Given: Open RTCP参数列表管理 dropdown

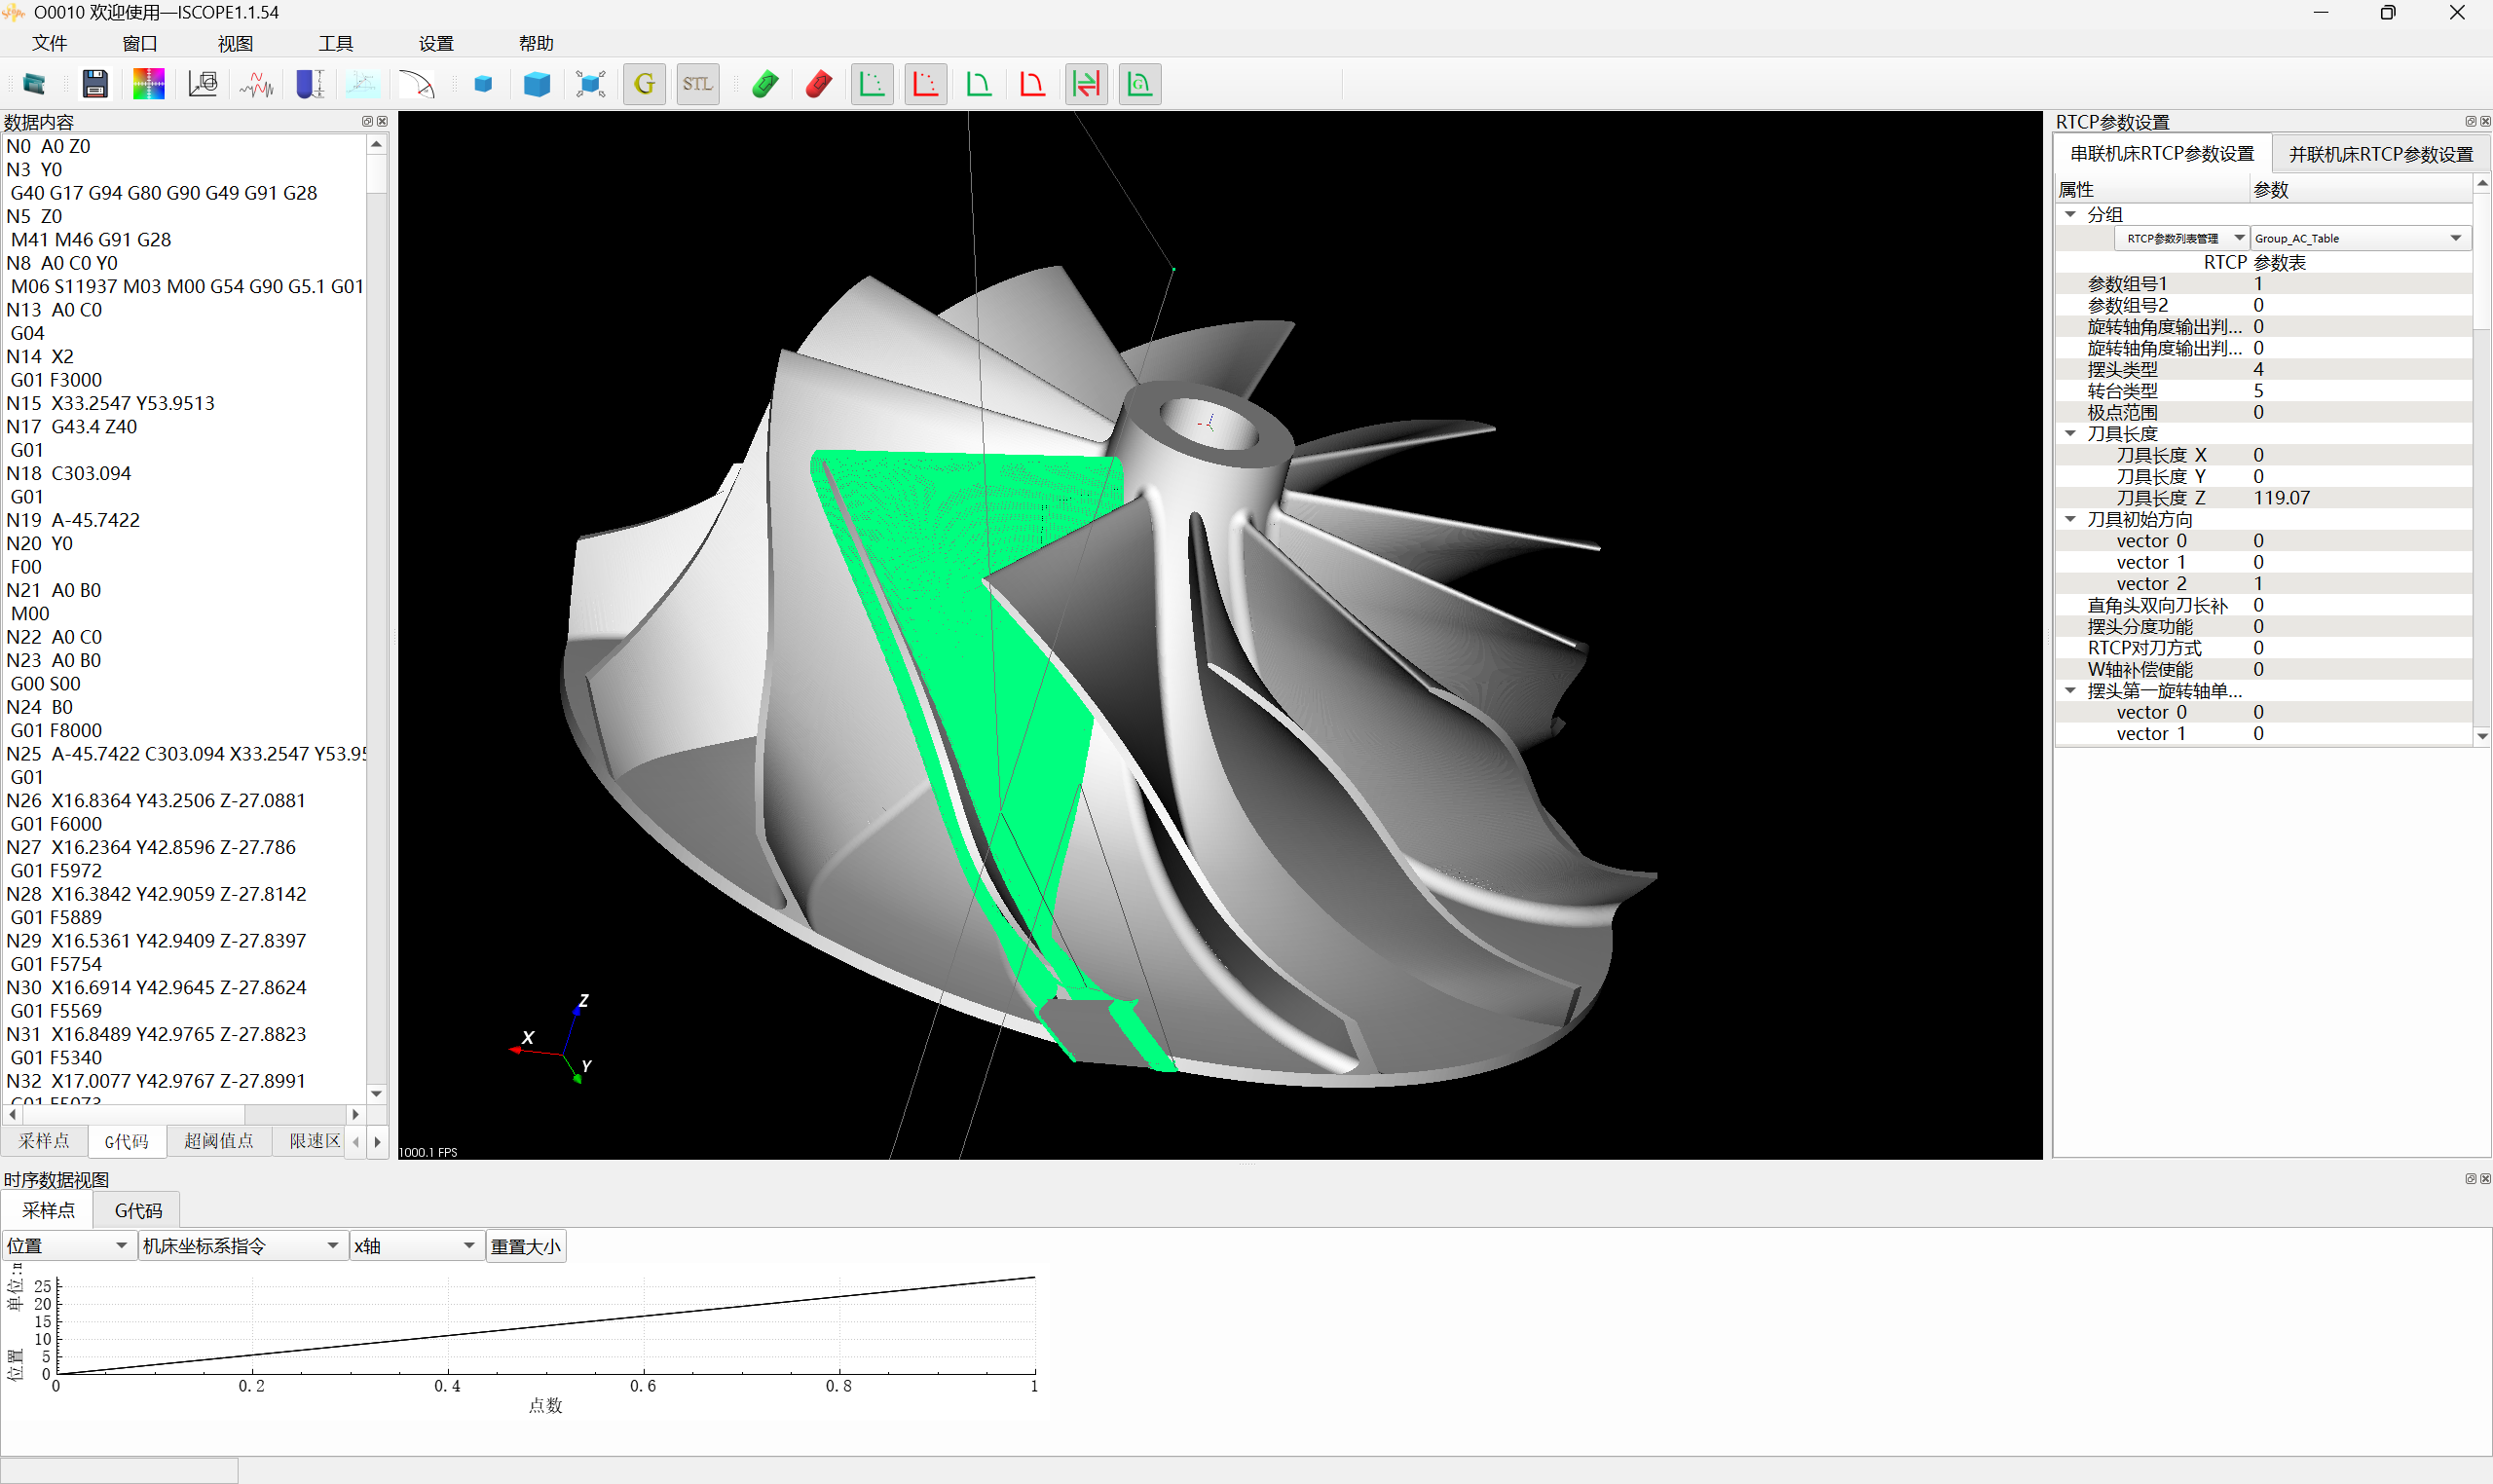Looking at the screenshot, I should [2182, 238].
